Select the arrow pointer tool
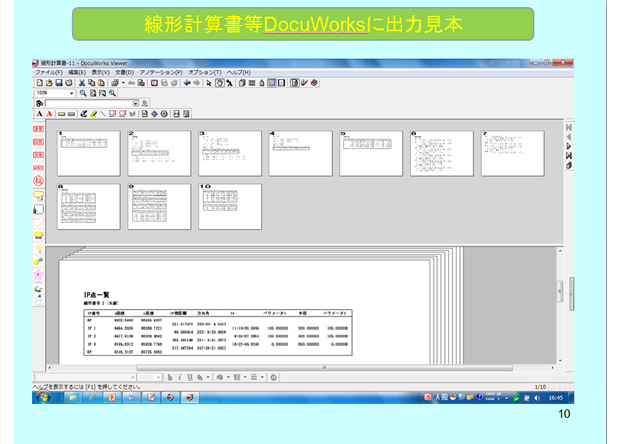 pyautogui.click(x=209, y=83)
